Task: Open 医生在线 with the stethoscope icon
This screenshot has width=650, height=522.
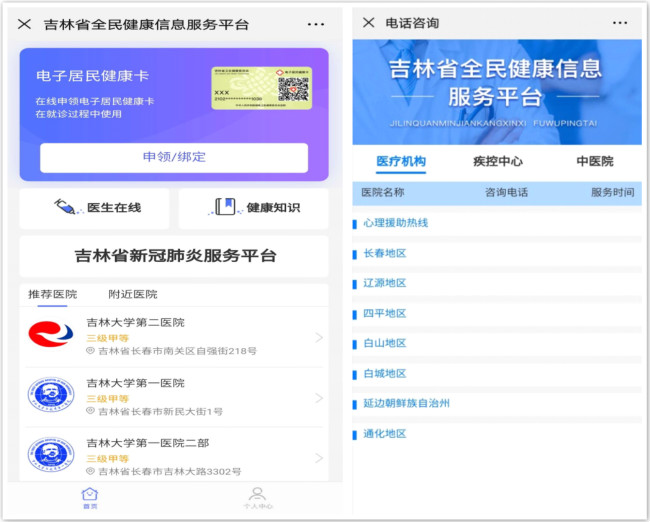Action: (x=95, y=208)
